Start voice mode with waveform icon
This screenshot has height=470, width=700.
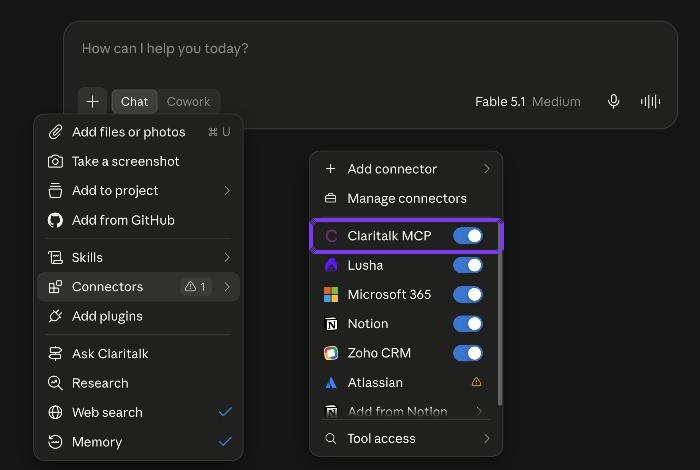(x=650, y=101)
